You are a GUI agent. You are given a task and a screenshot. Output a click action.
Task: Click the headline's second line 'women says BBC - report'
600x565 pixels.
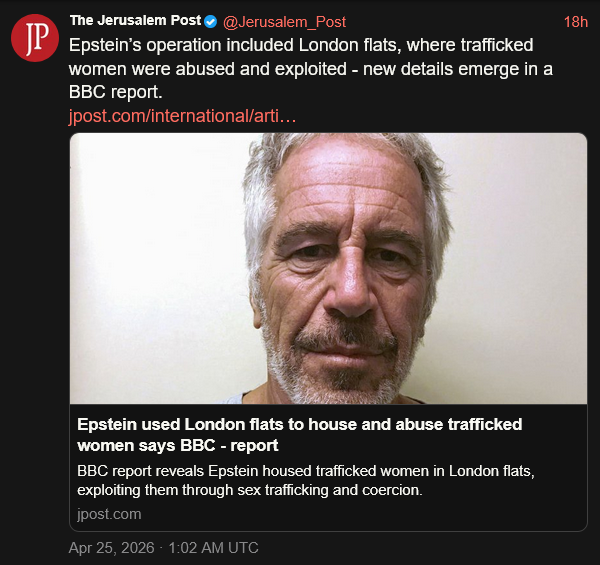tap(177, 444)
